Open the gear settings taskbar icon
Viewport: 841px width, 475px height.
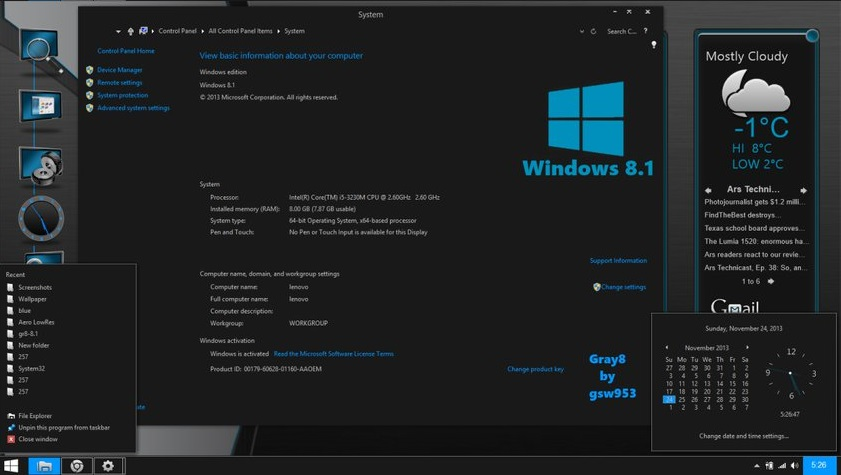click(x=108, y=466)
